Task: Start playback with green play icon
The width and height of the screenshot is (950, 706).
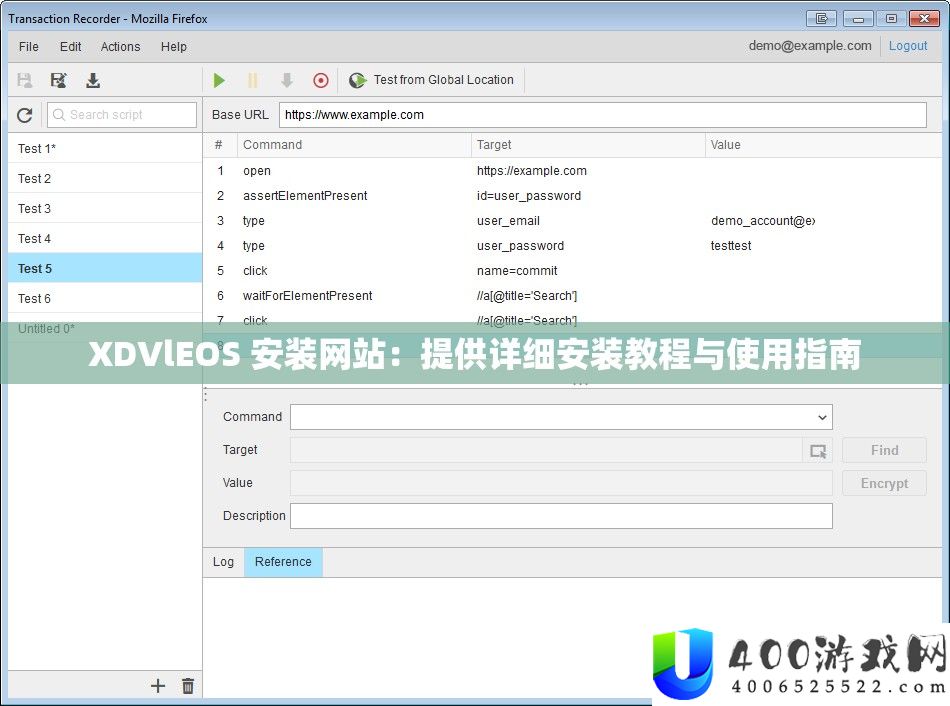Action: [219, 80]
